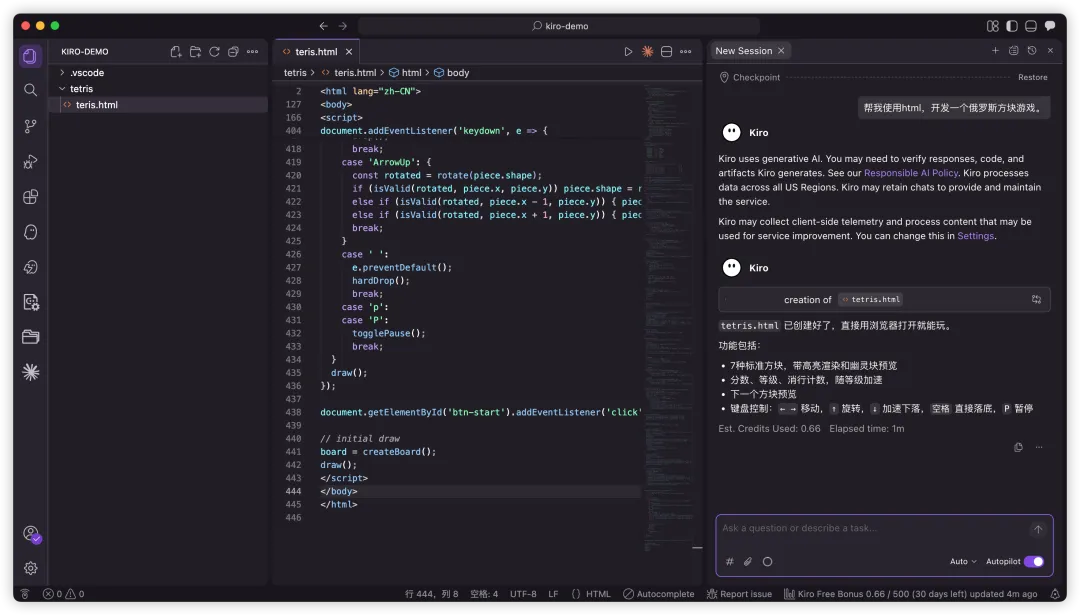The height and width of the screenshot is (615, 1080).
Task: Copy the Kiro response
Action: point(1018,447)
